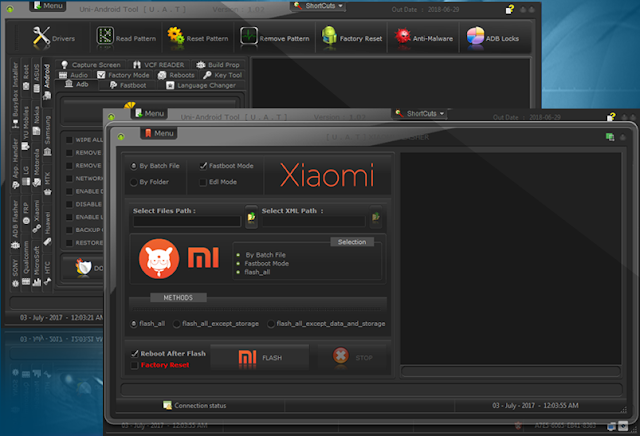640x436 pixels.
Task: Click shield icon in back window lower panel
Action: [84, 267]
